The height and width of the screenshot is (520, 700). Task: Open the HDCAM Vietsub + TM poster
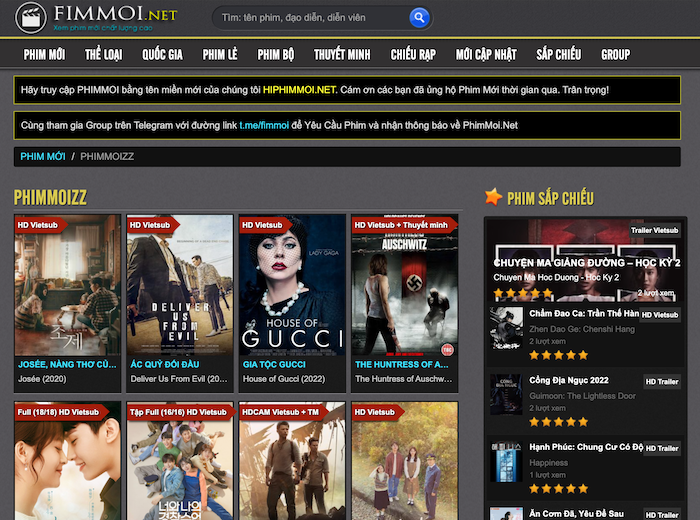click(x=292, y=461)
